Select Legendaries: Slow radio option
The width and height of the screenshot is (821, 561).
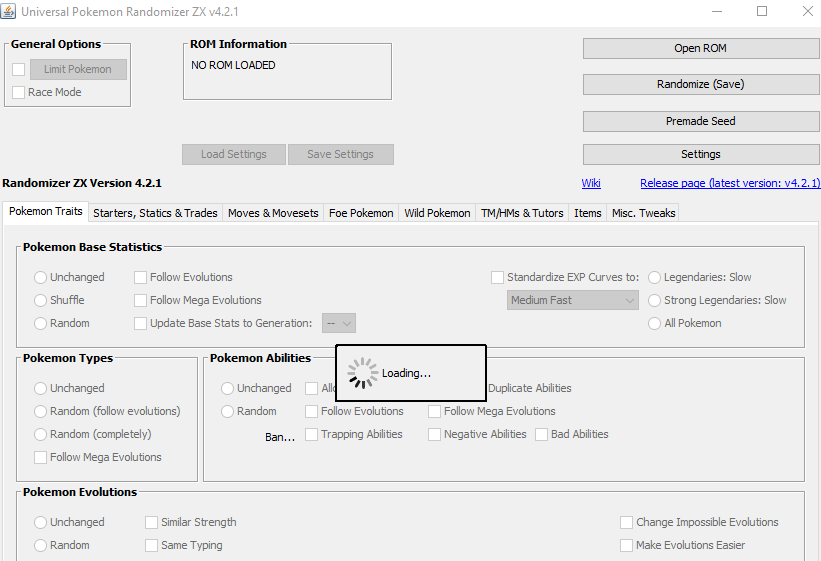[654, 277]
